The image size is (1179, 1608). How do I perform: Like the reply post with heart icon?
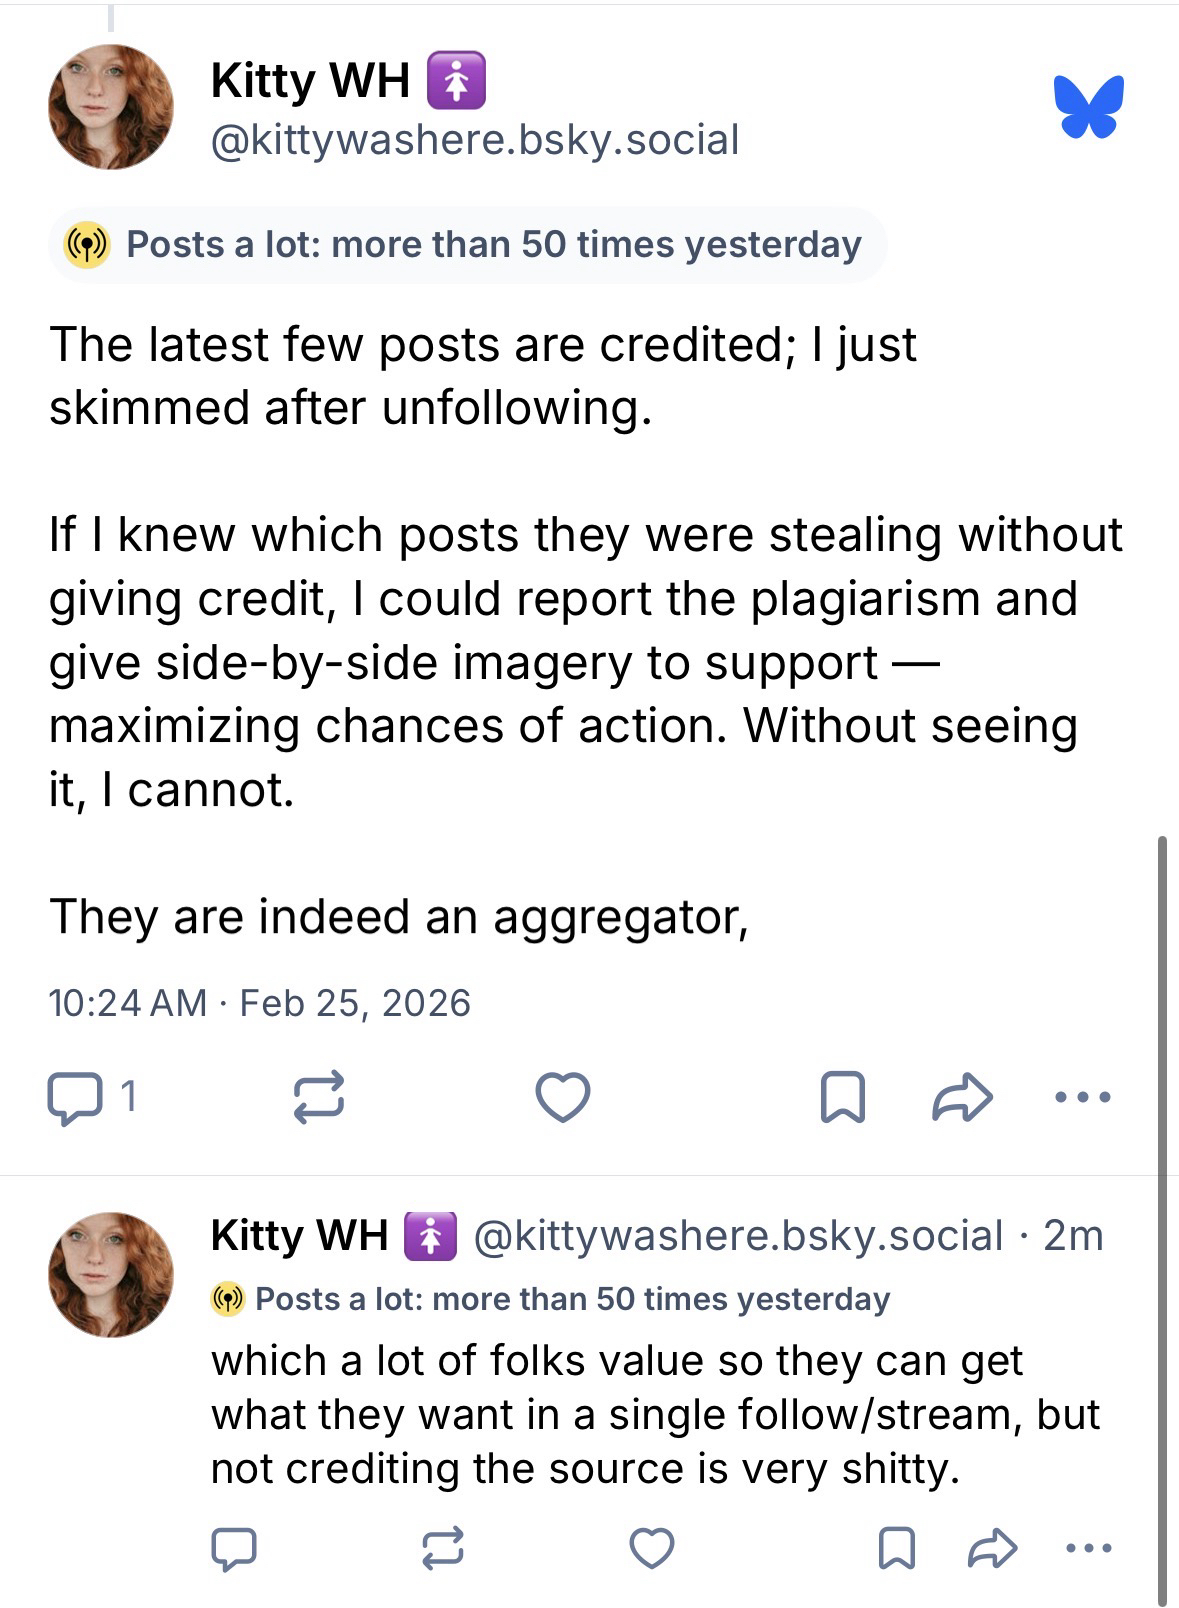(652, 1549)
